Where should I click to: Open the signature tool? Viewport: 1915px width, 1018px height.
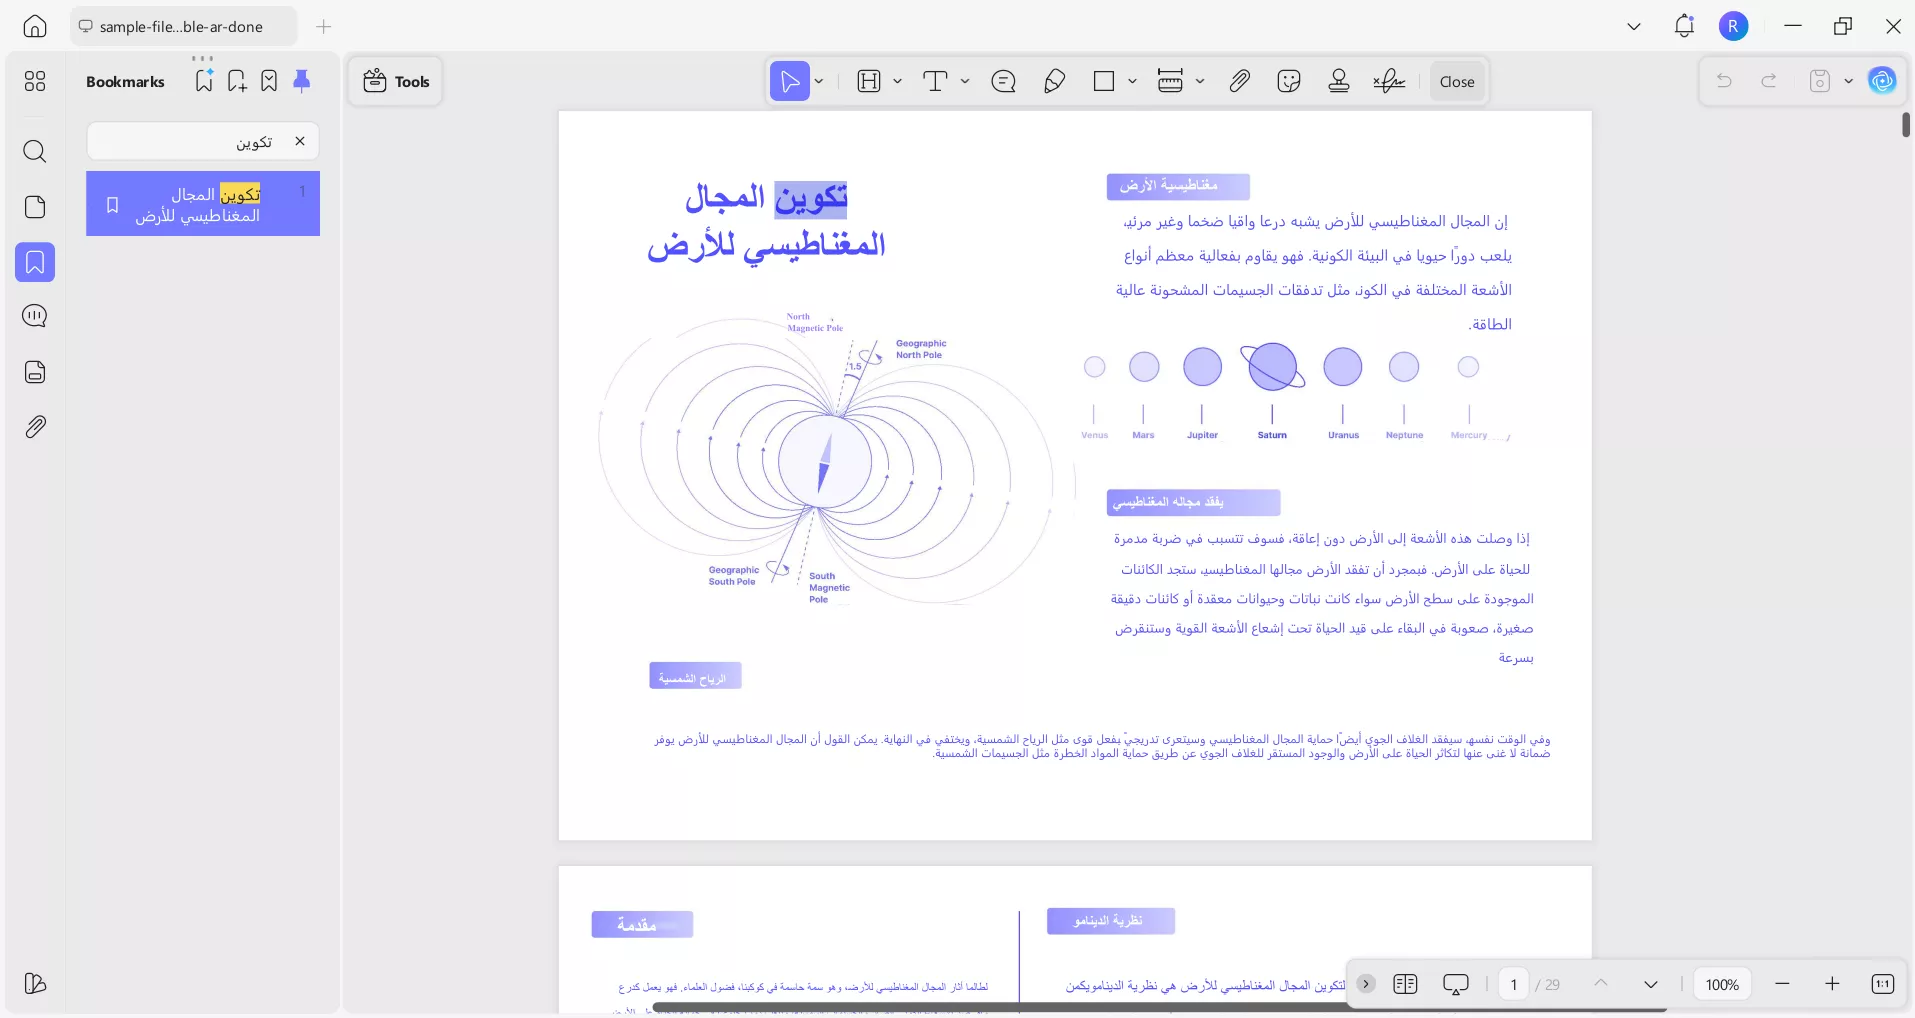click(x=1389, y=81)
